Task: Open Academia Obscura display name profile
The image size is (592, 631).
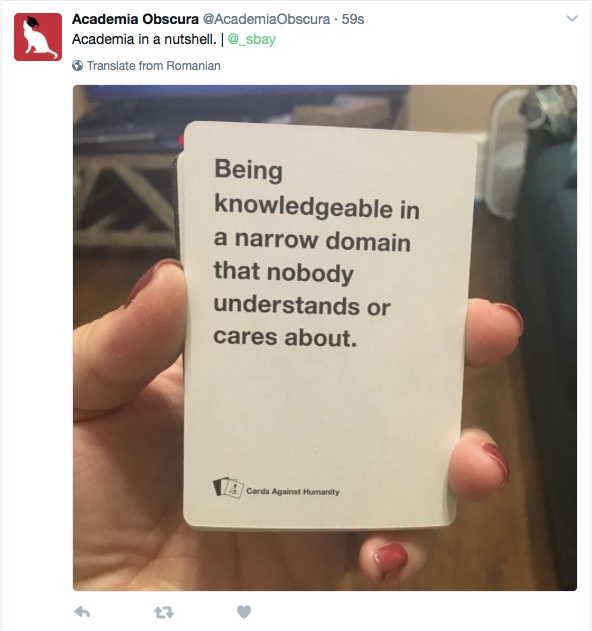Action: (135, 19)
